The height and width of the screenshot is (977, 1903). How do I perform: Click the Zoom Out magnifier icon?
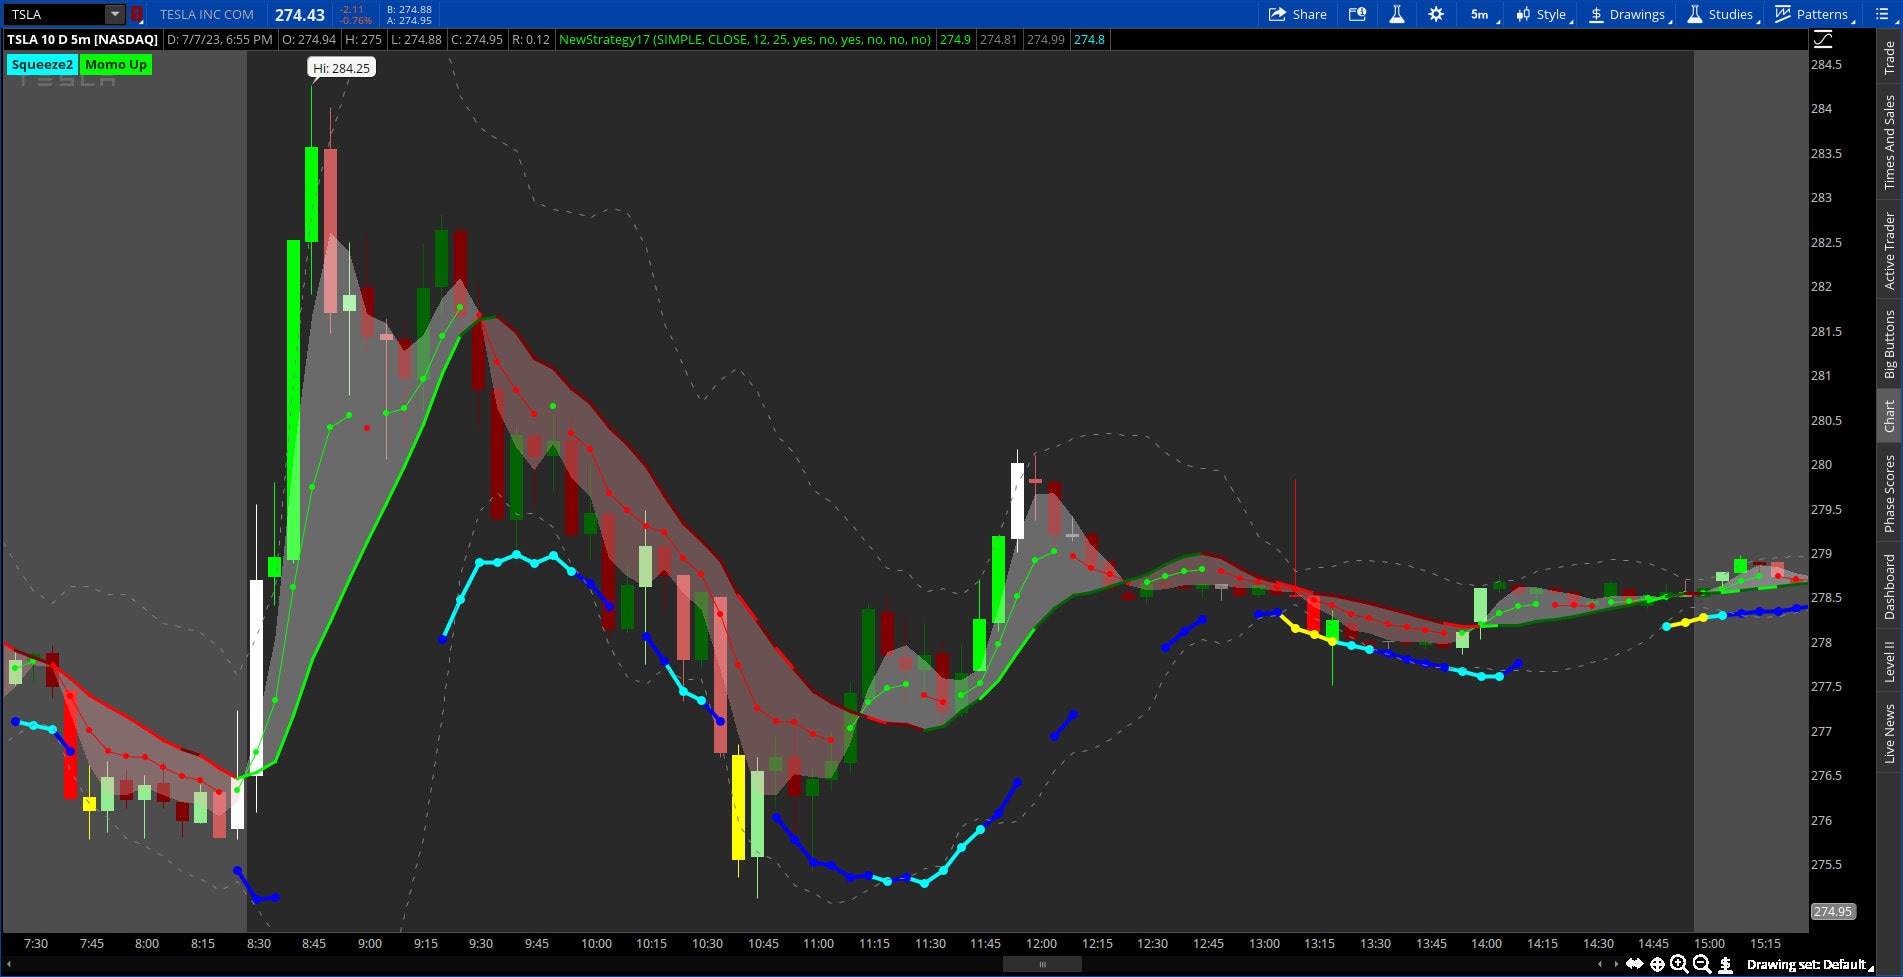pos(1700,965)
